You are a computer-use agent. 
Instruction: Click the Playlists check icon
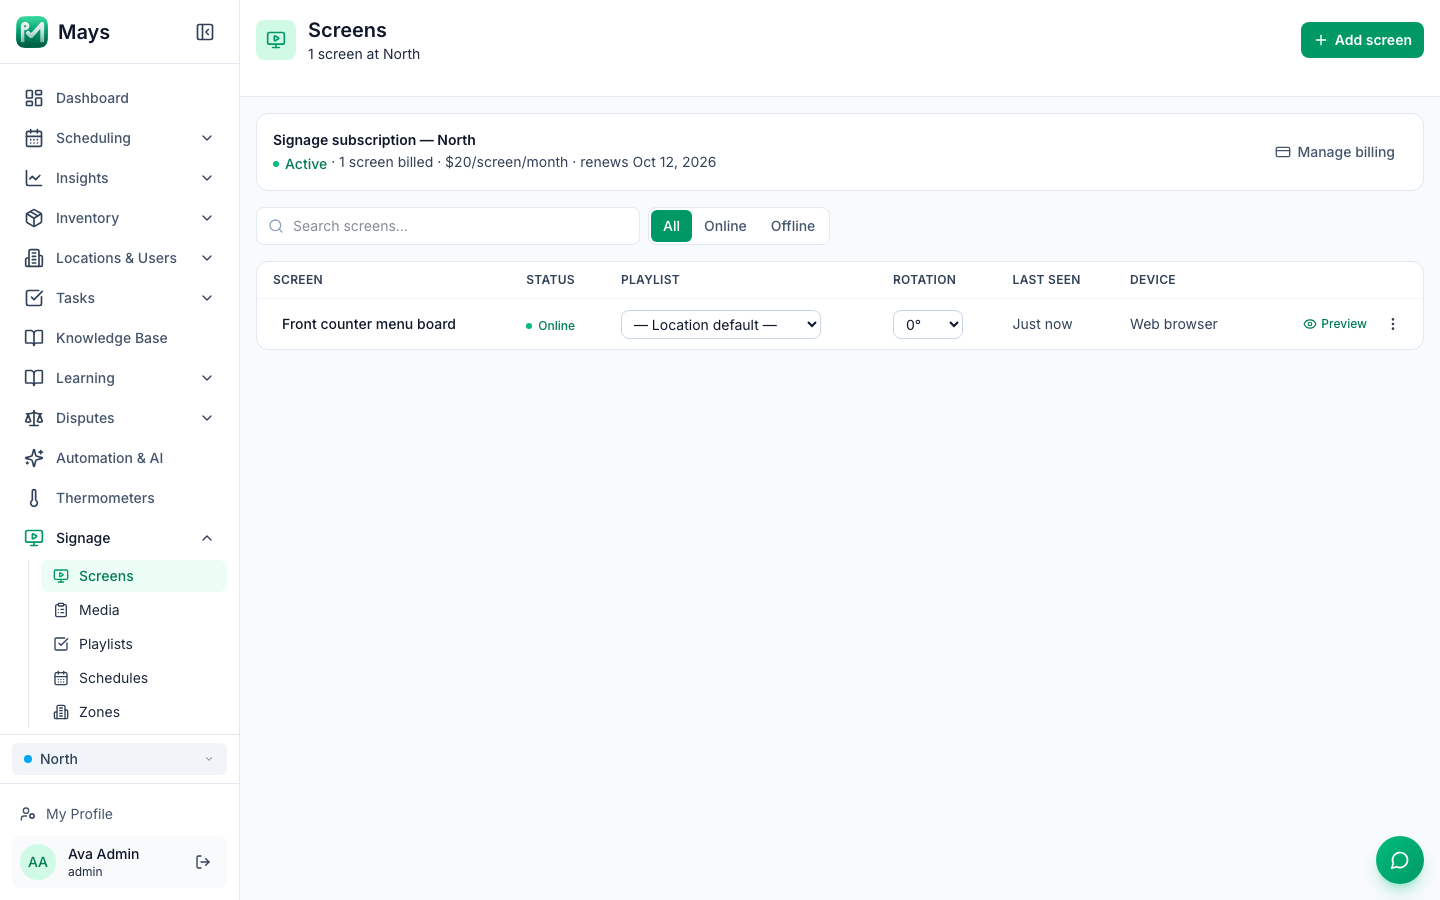(61, 644)
